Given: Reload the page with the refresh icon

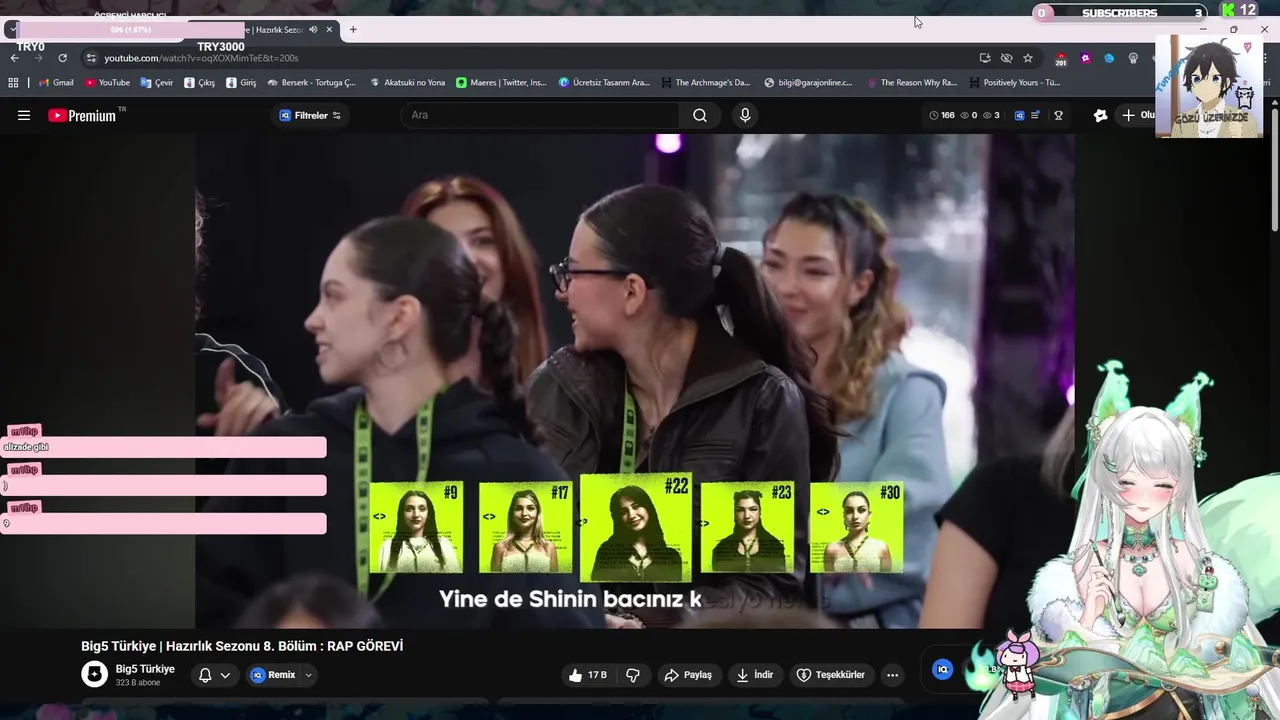Looking at the screenshot, I should [x=62, y=58].
